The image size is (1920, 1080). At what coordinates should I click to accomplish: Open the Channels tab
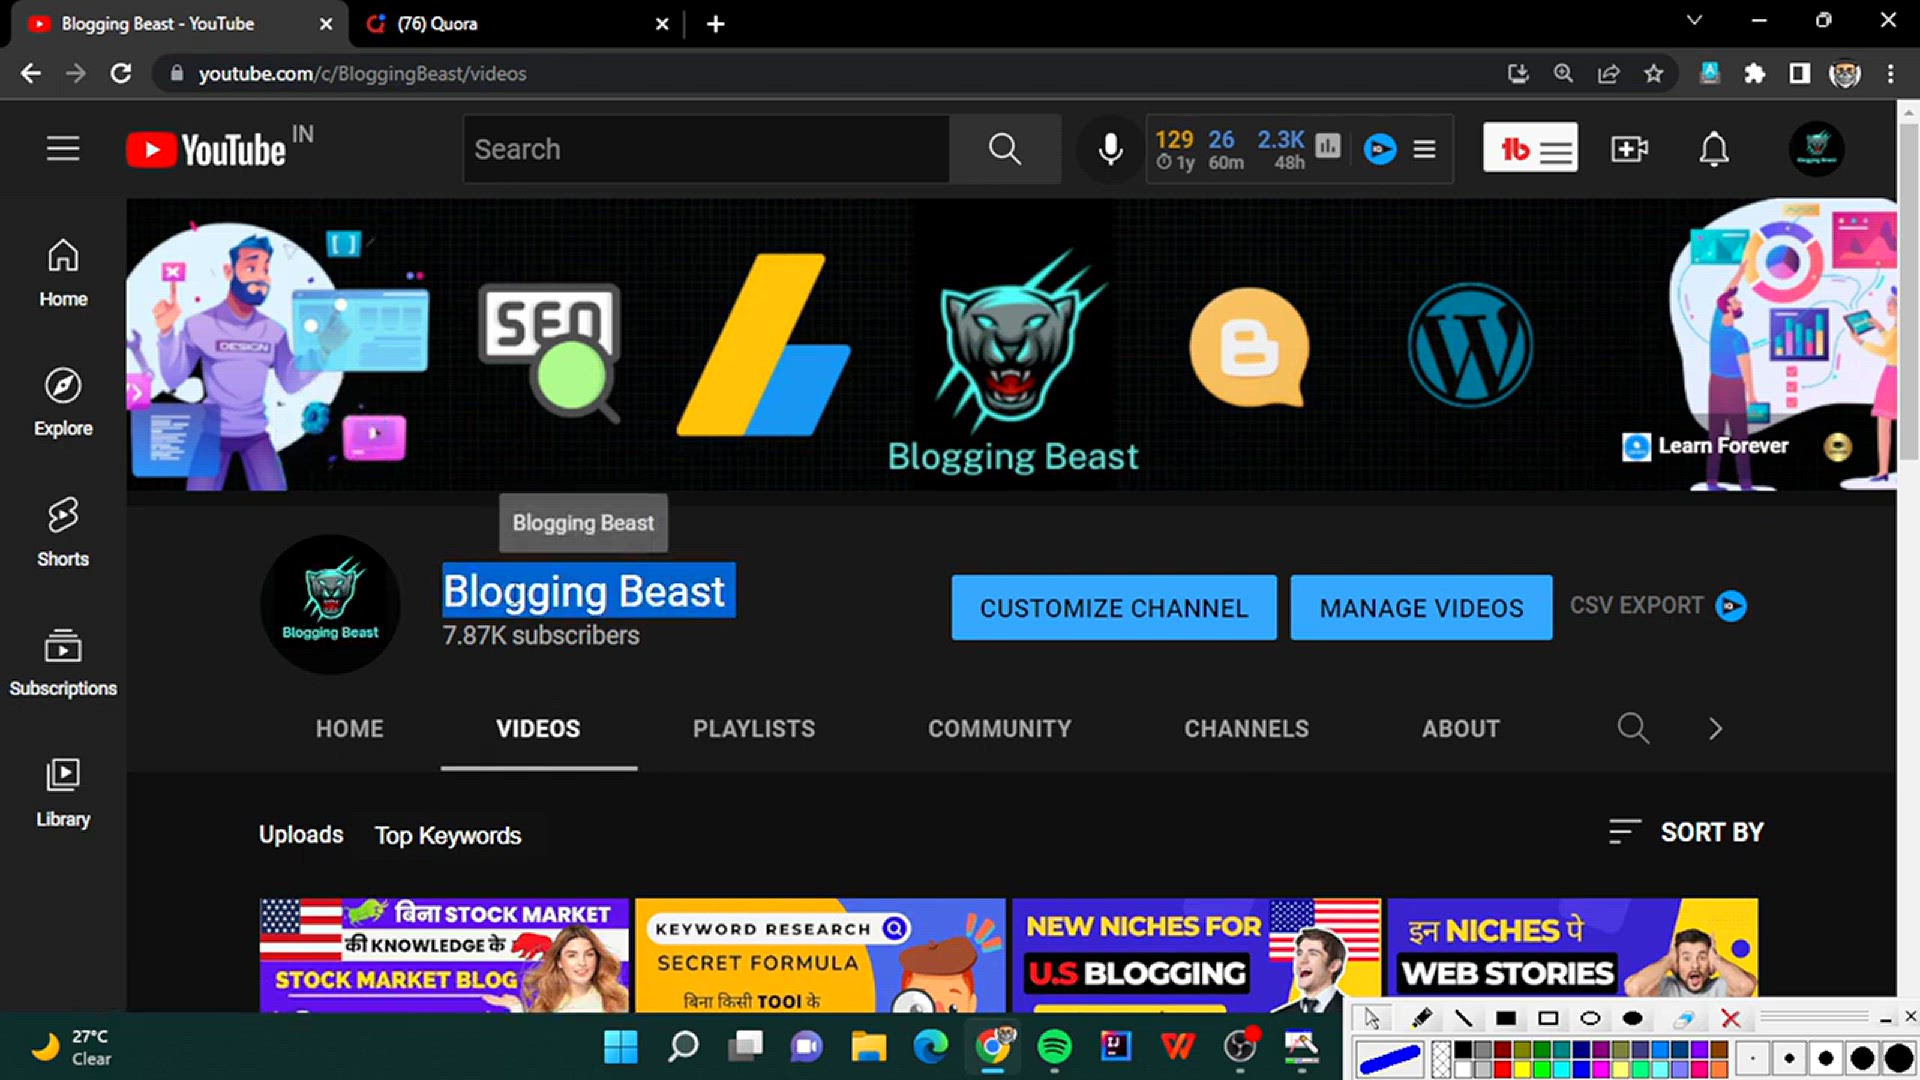point(1246,729)
